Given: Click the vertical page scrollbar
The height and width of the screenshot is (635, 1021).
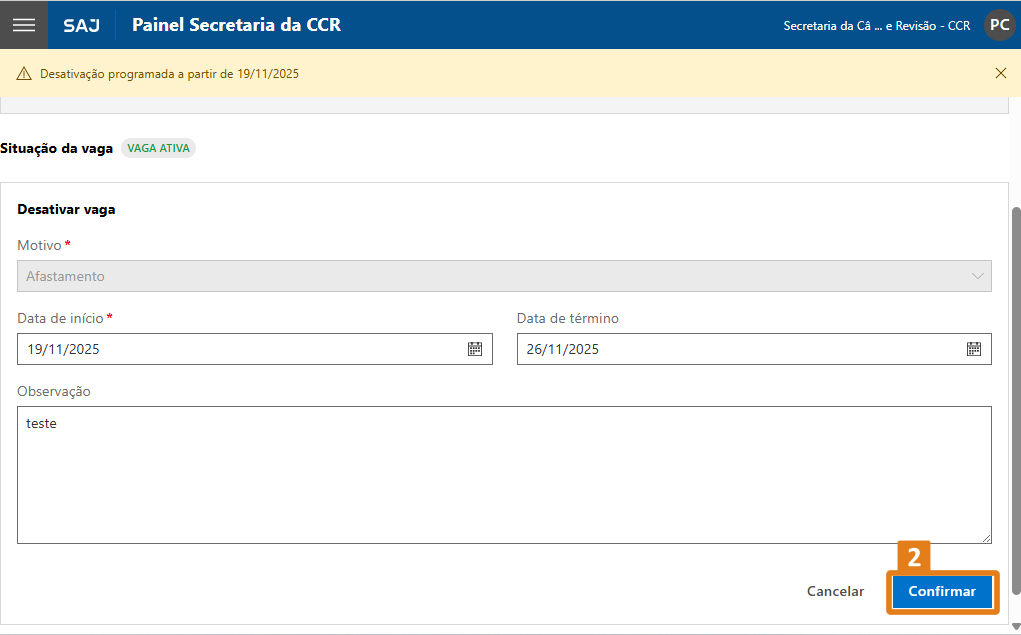Looking at the screenshot, I should 1016,400.
